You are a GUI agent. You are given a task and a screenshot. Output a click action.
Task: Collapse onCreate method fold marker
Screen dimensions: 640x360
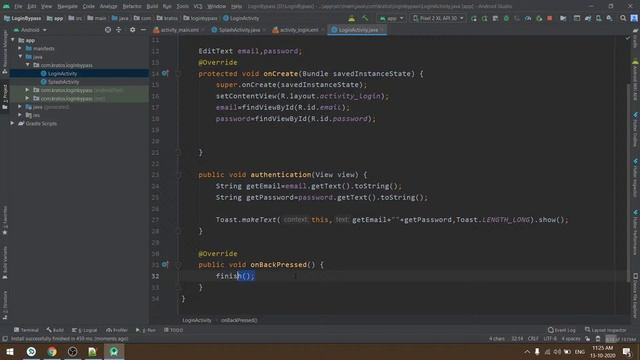tap(178, 73)
